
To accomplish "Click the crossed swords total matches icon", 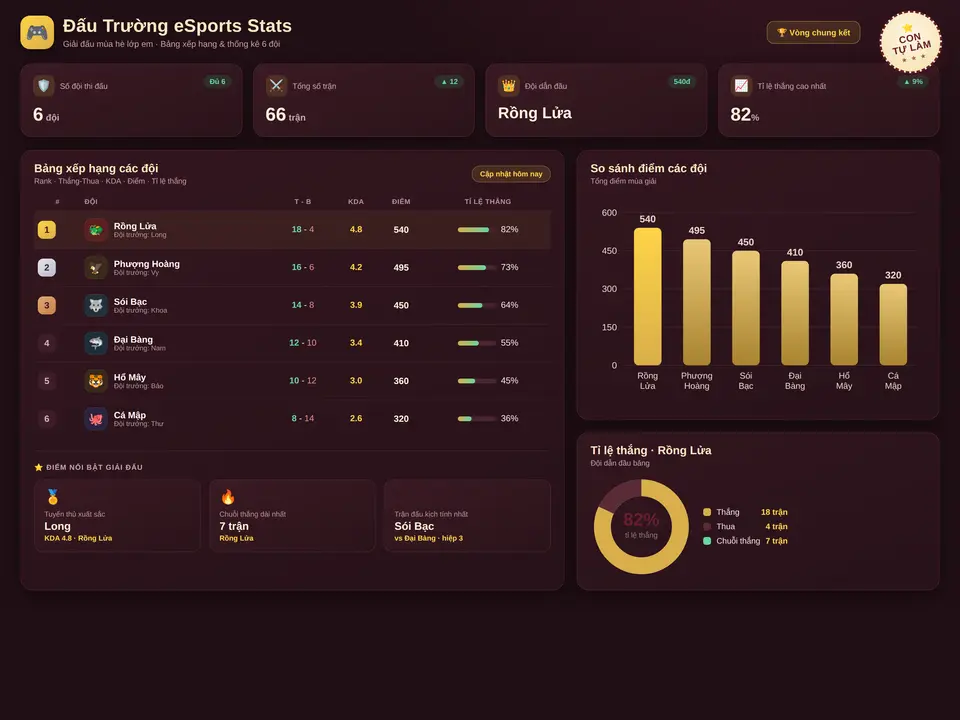I will coord(276,86).
